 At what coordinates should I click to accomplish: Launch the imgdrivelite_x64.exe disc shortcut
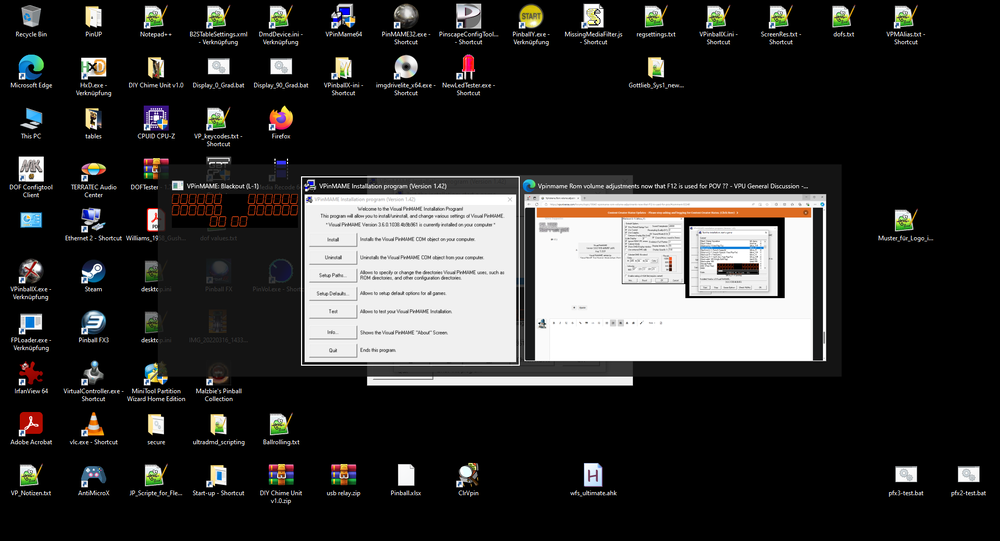[406, 68]
